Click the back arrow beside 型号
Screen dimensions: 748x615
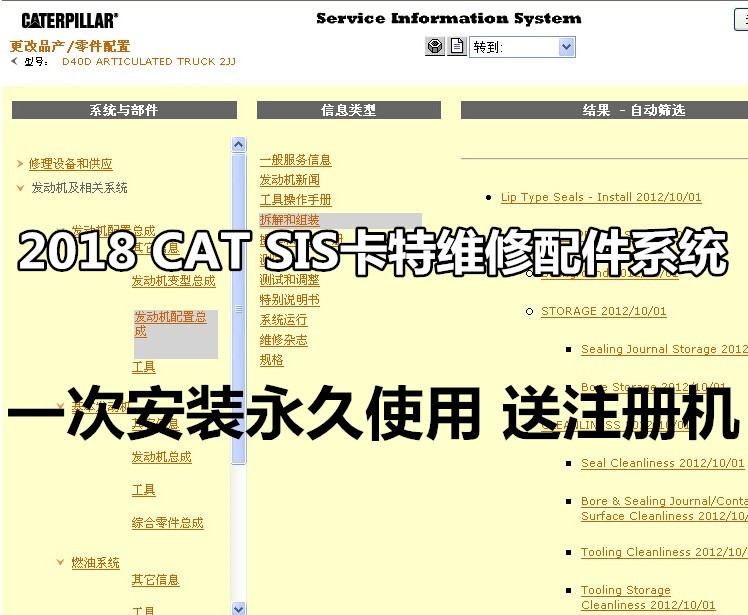(x=14, y=61)
